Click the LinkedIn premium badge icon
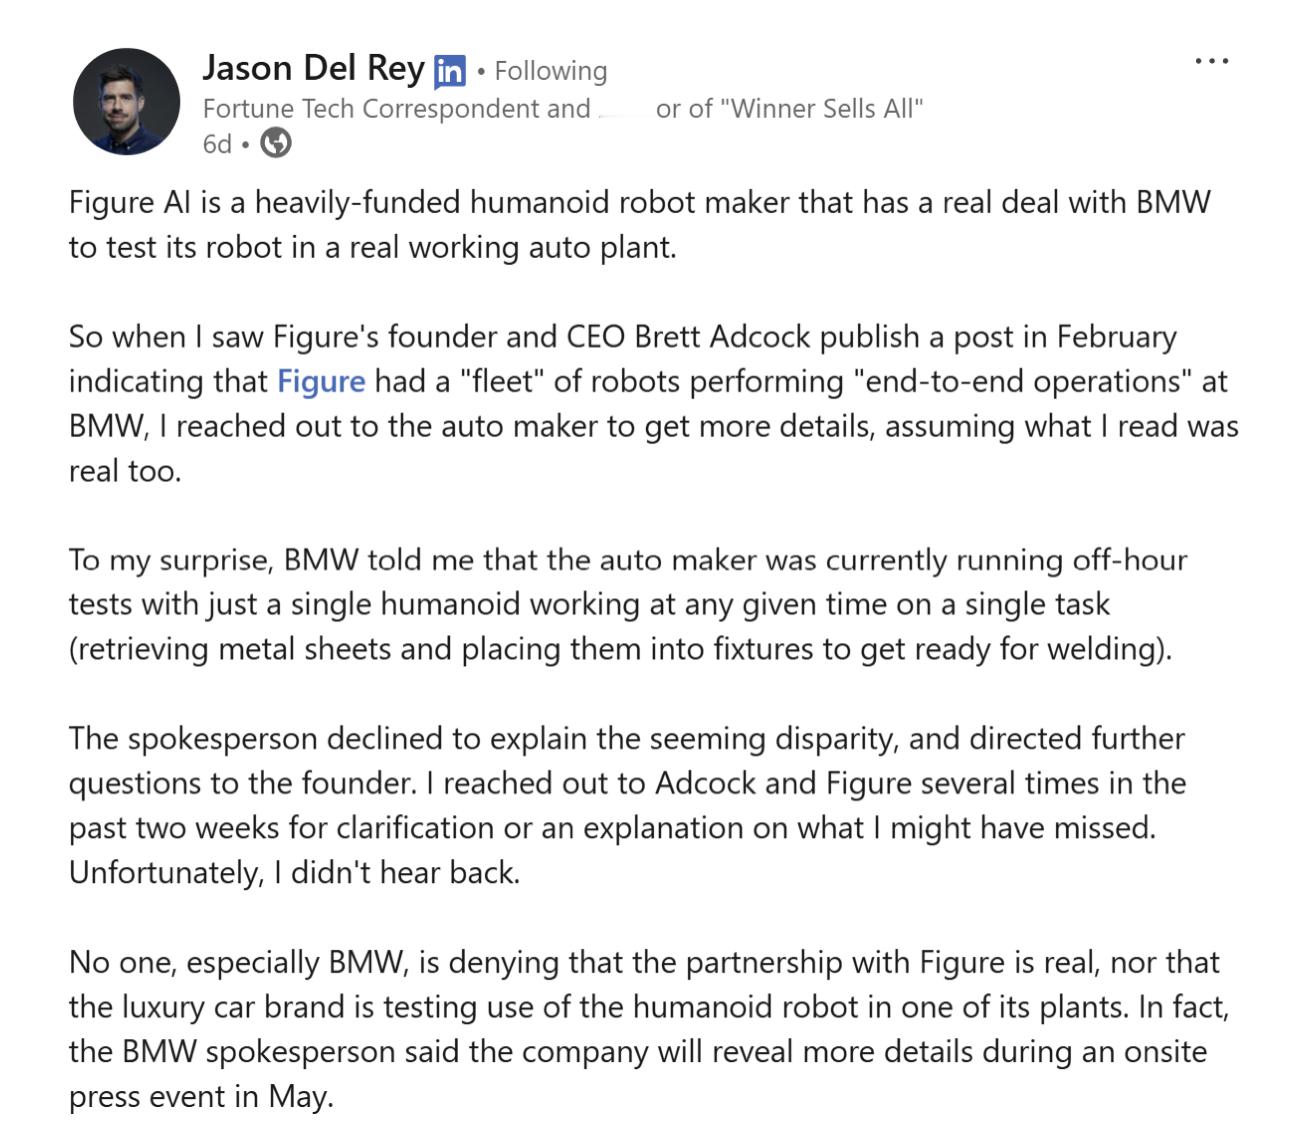The width and height of the screenshot is (1296, 1128). pos(449,71)
